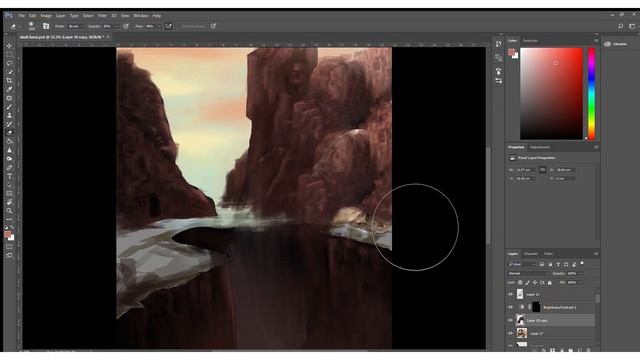Select the Lasso tool
Image resolution: width=640 pixels, height=360 pixels.
[9, 63]
